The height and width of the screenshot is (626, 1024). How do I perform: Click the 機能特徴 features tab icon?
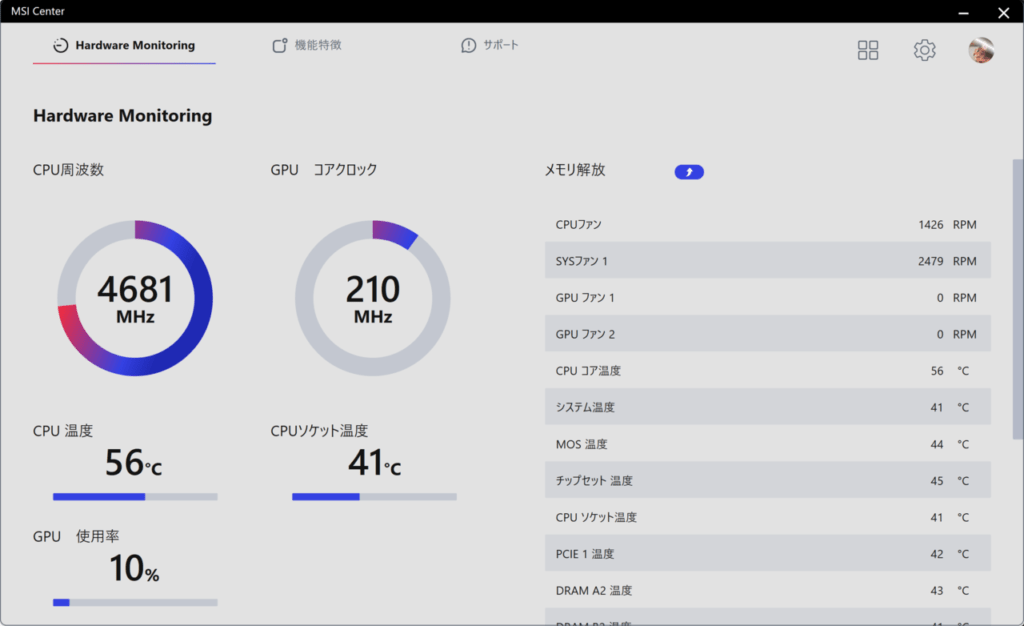tap(280, 46)
